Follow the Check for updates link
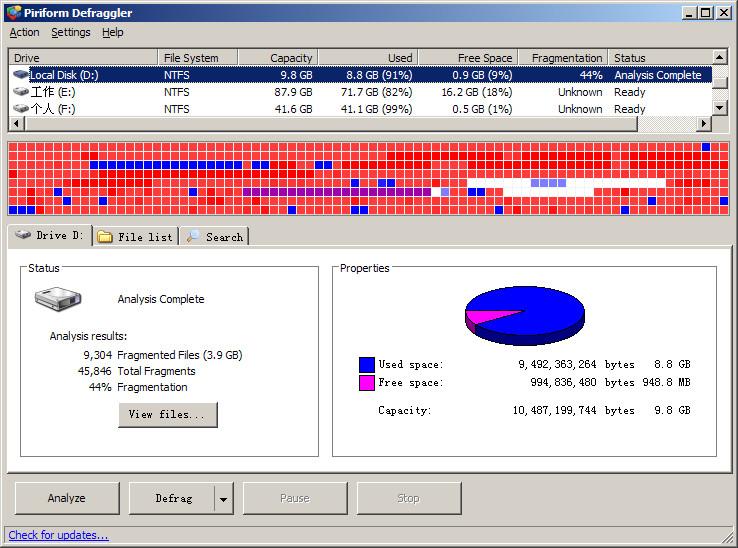This screenshot has width=738, height=548. point(59,535)
